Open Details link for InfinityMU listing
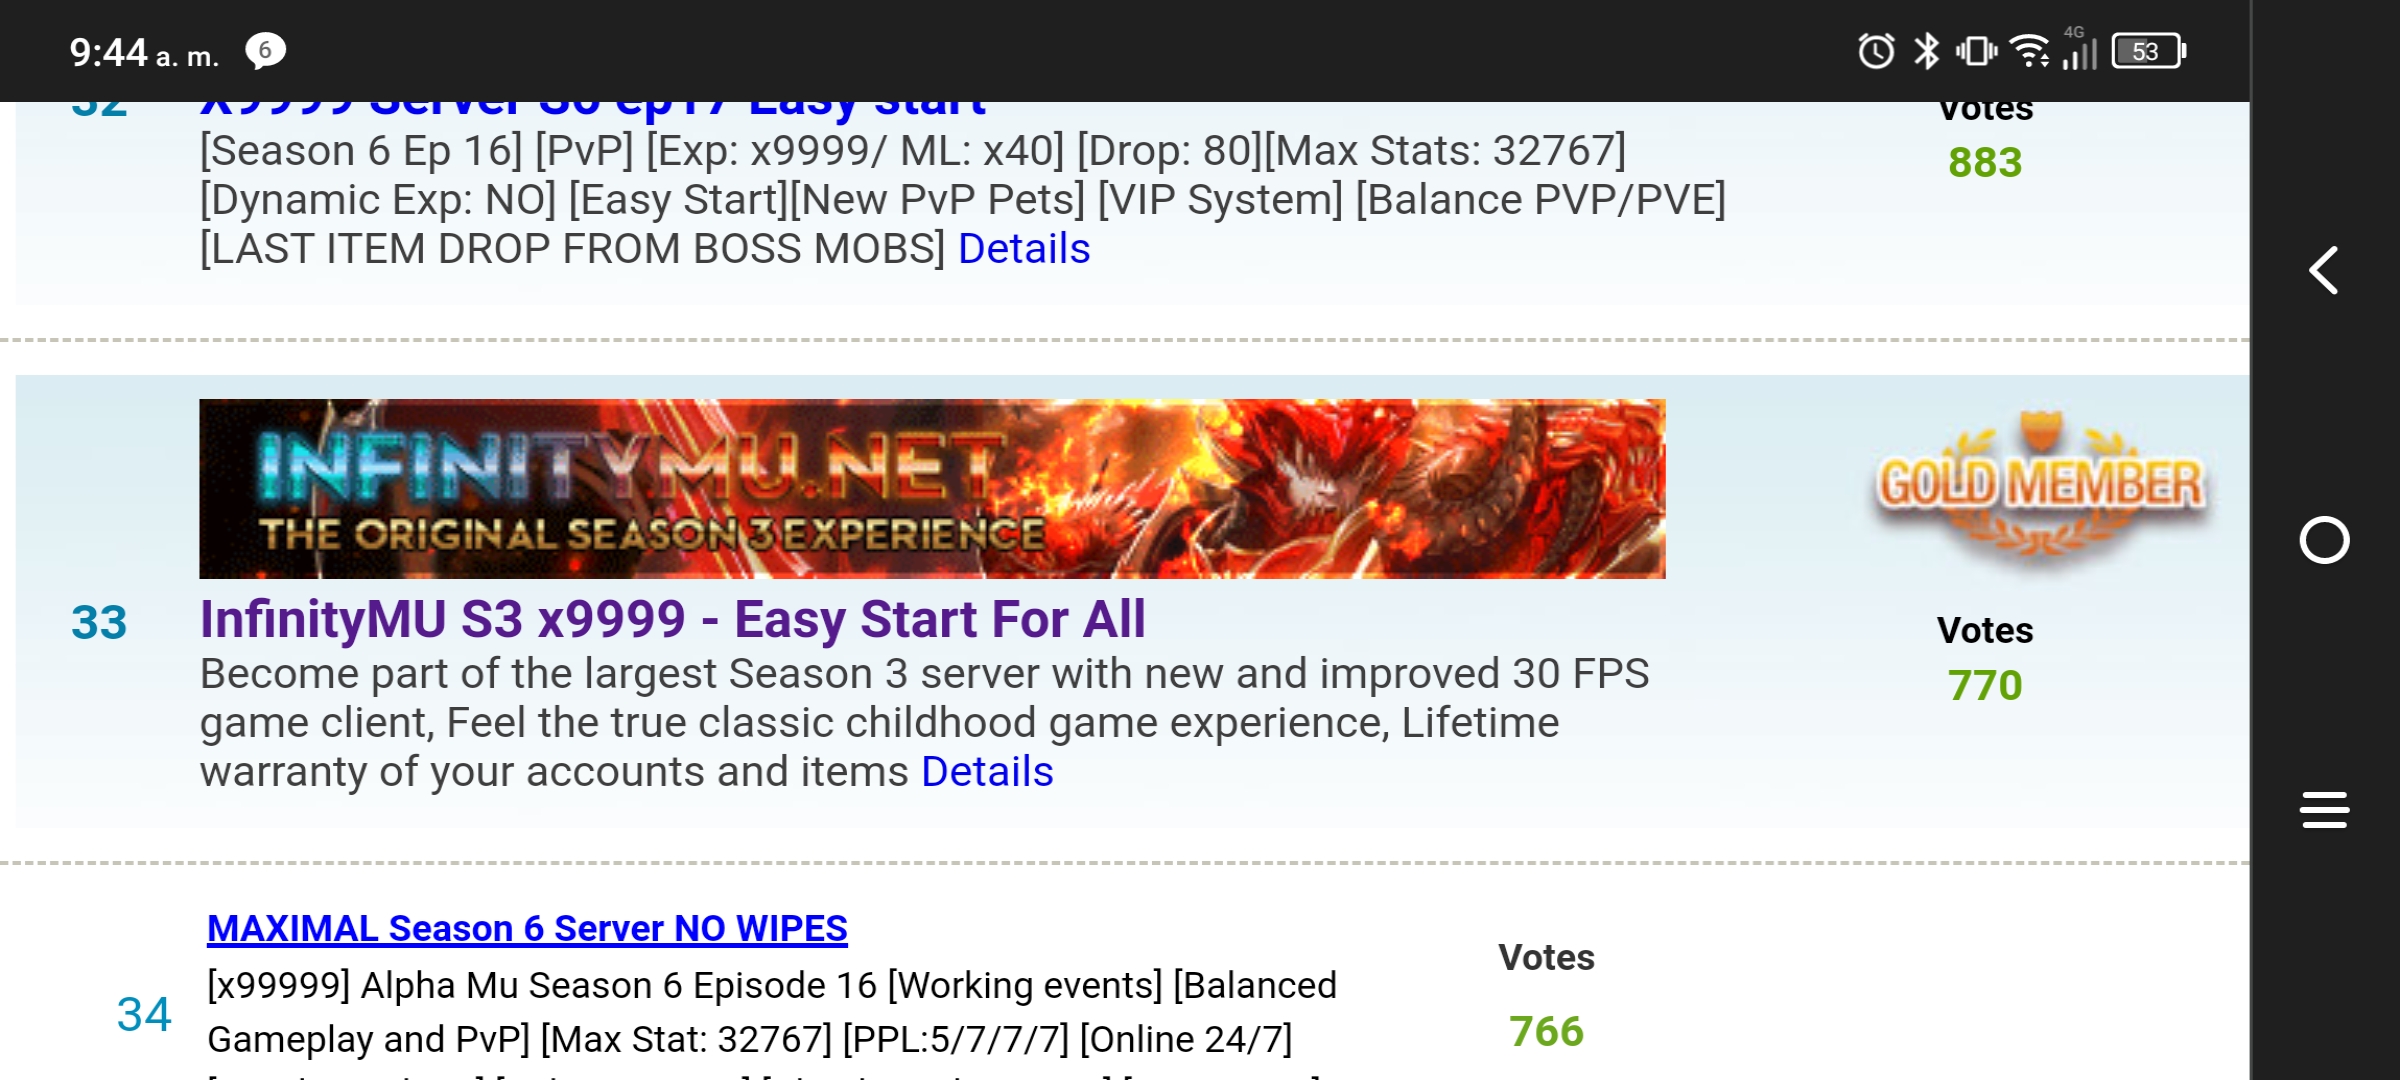The width and height of the screenshot is (2400, 1080). (987, 772)
